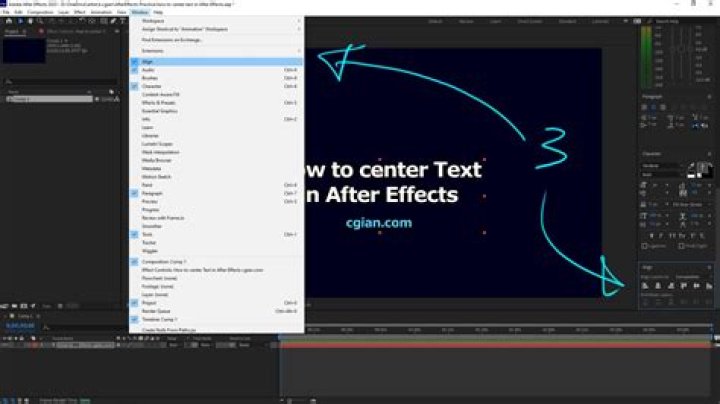The width and height of the screenshot is (720, 404).
Task: Switch to Libraries workspace
Action: pyautogui.click(x=600, y=21)
